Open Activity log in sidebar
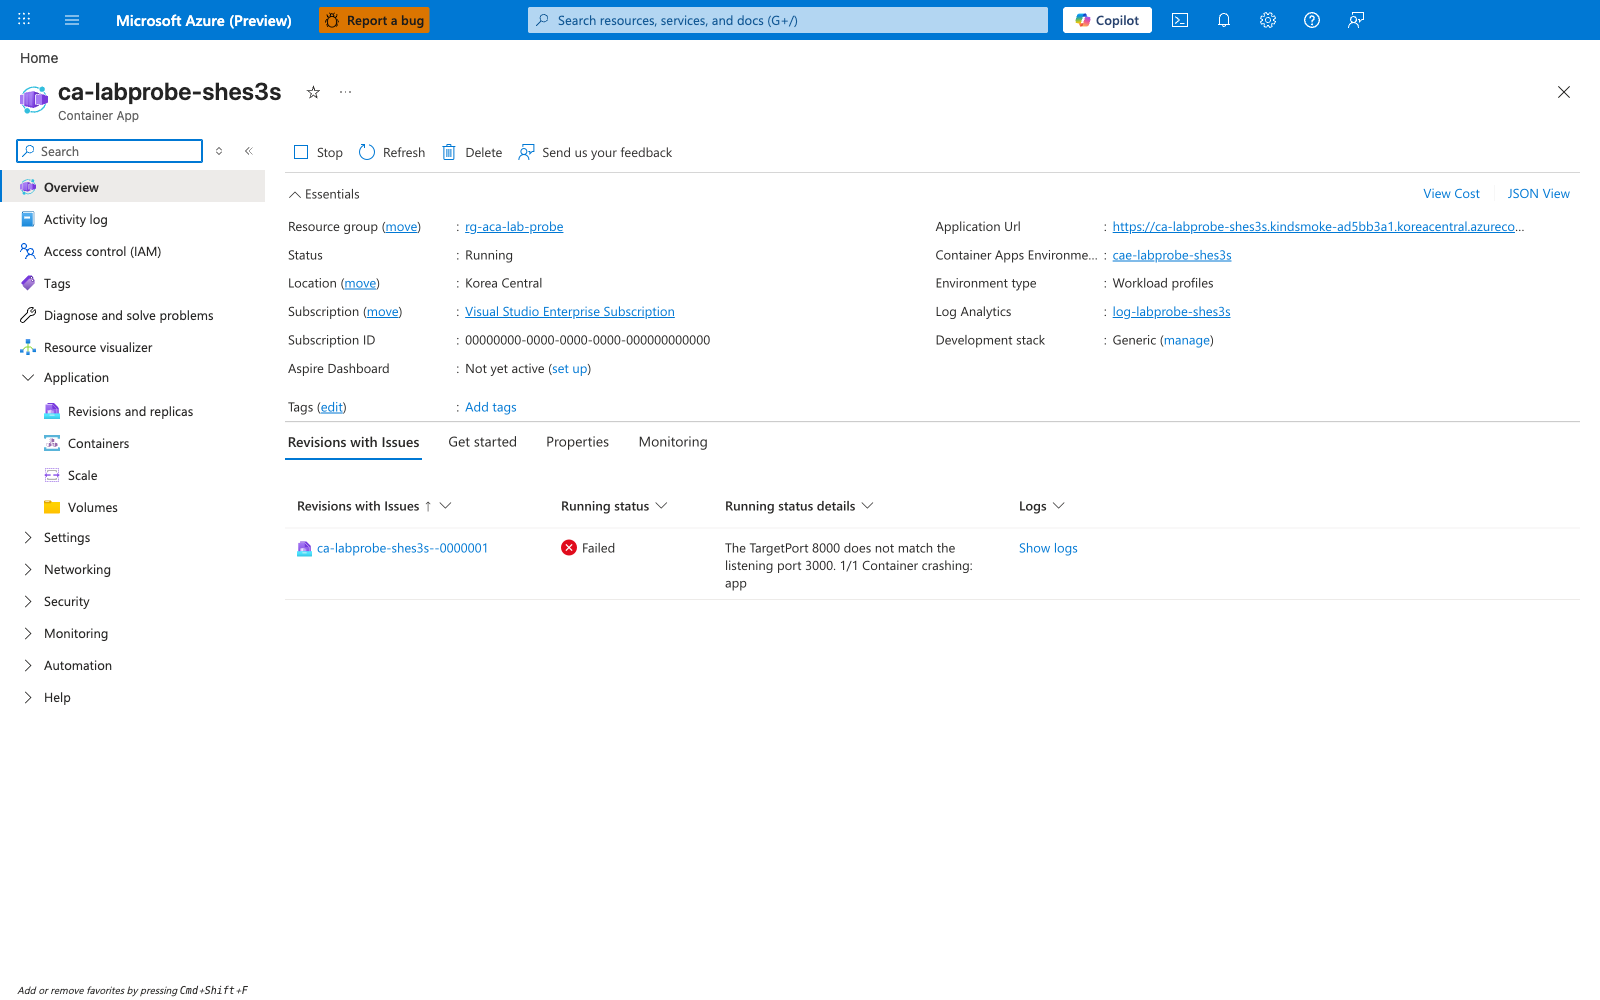 76,219
